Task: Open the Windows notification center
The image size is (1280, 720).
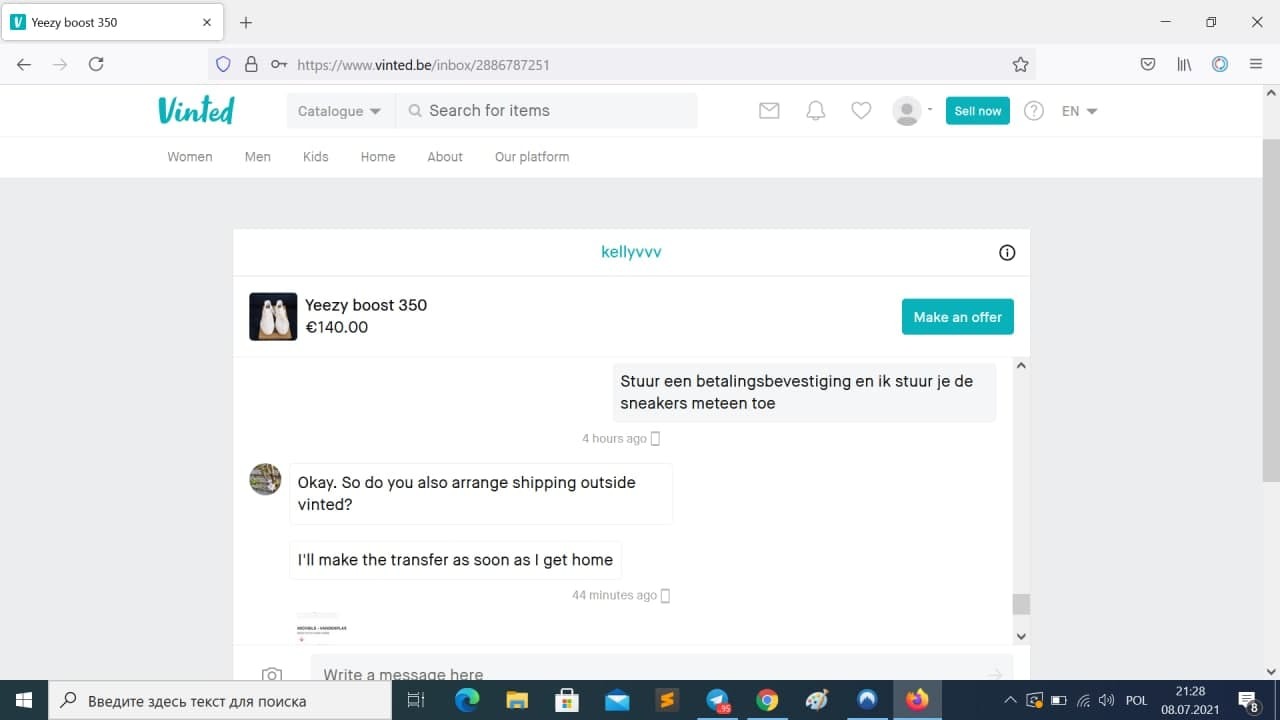Action: pos(1248,700)
